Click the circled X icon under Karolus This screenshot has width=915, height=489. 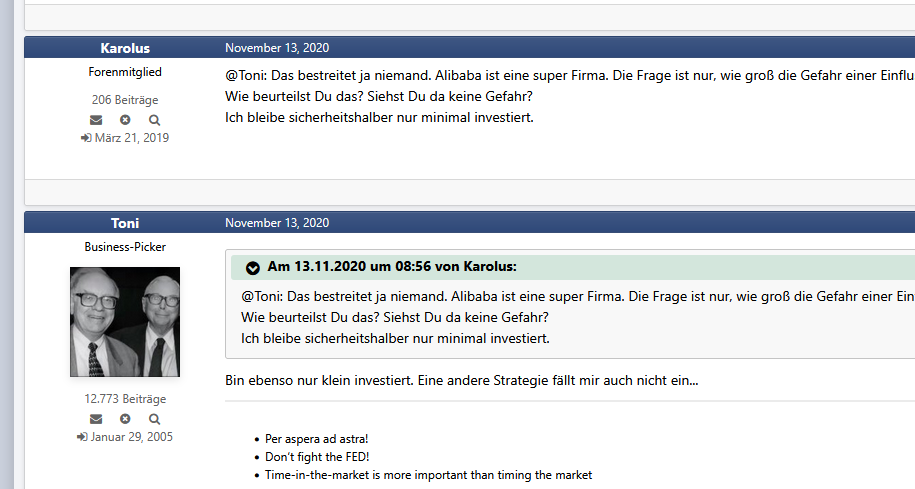pyautogui.click(x=125, y=120)
